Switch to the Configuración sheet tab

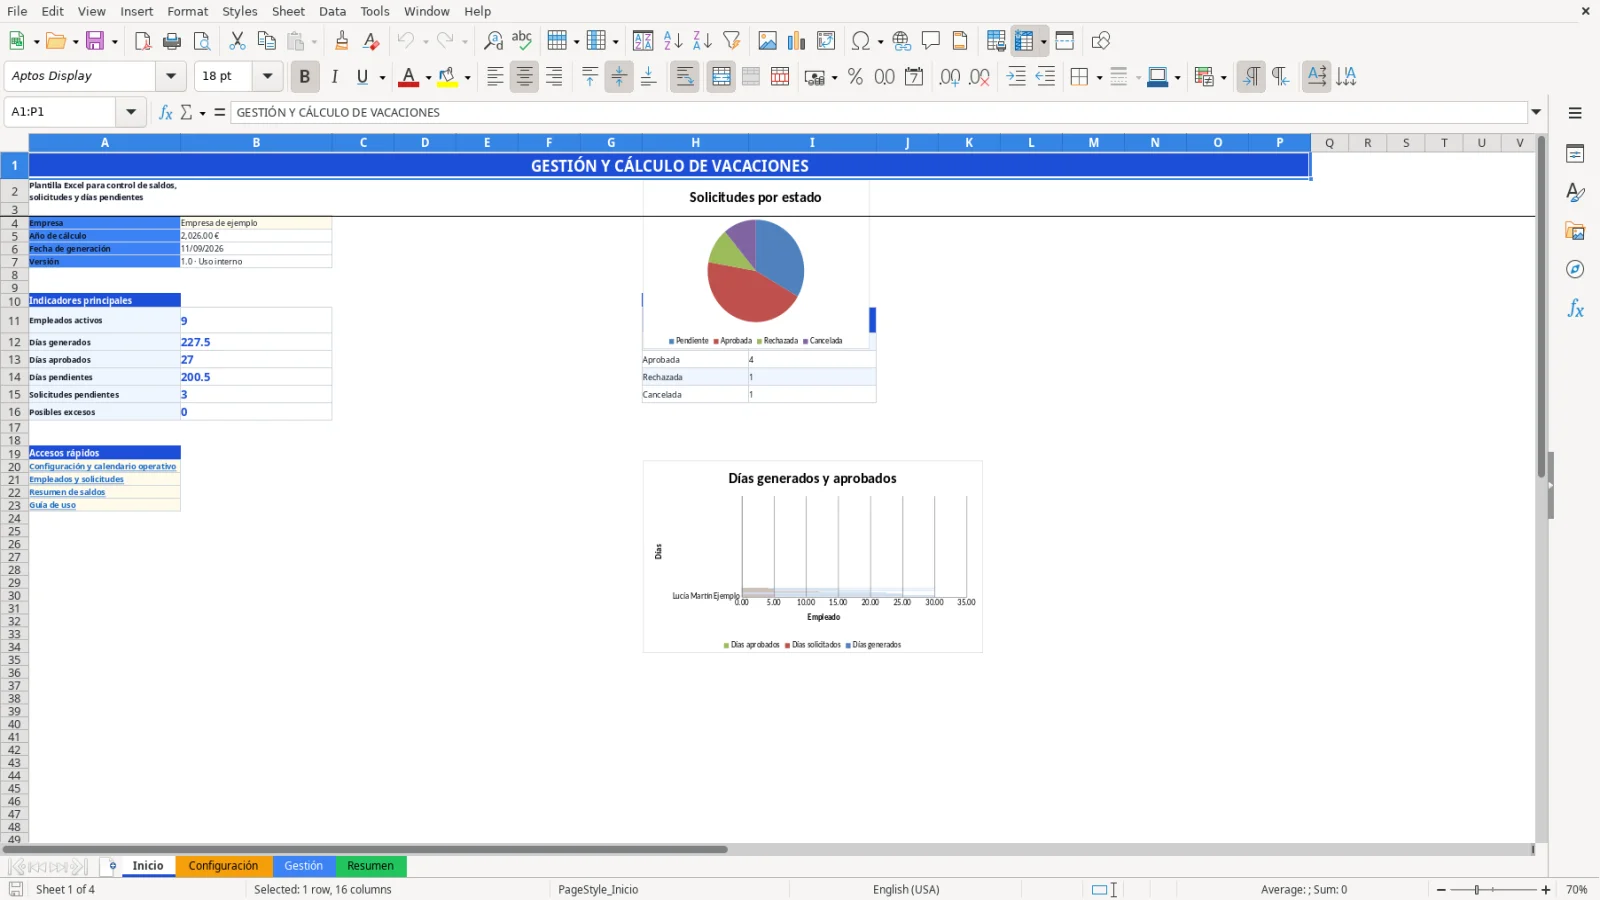[223, 866]
